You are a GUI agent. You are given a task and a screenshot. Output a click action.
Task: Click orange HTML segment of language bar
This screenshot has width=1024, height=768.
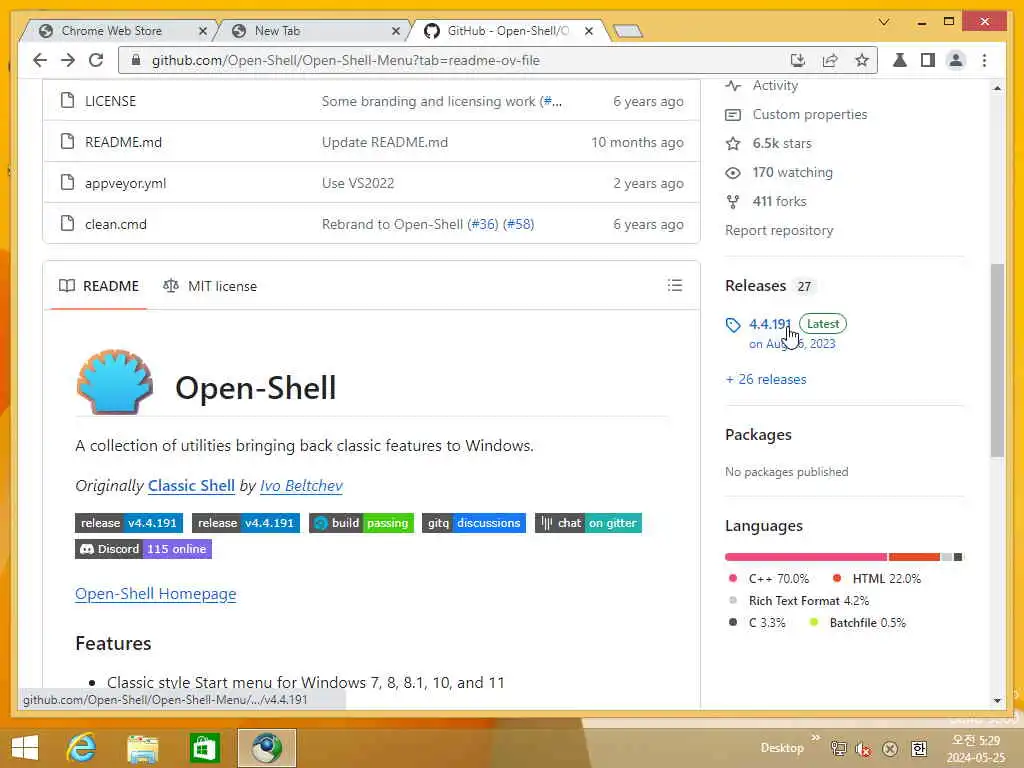[914, 557]
